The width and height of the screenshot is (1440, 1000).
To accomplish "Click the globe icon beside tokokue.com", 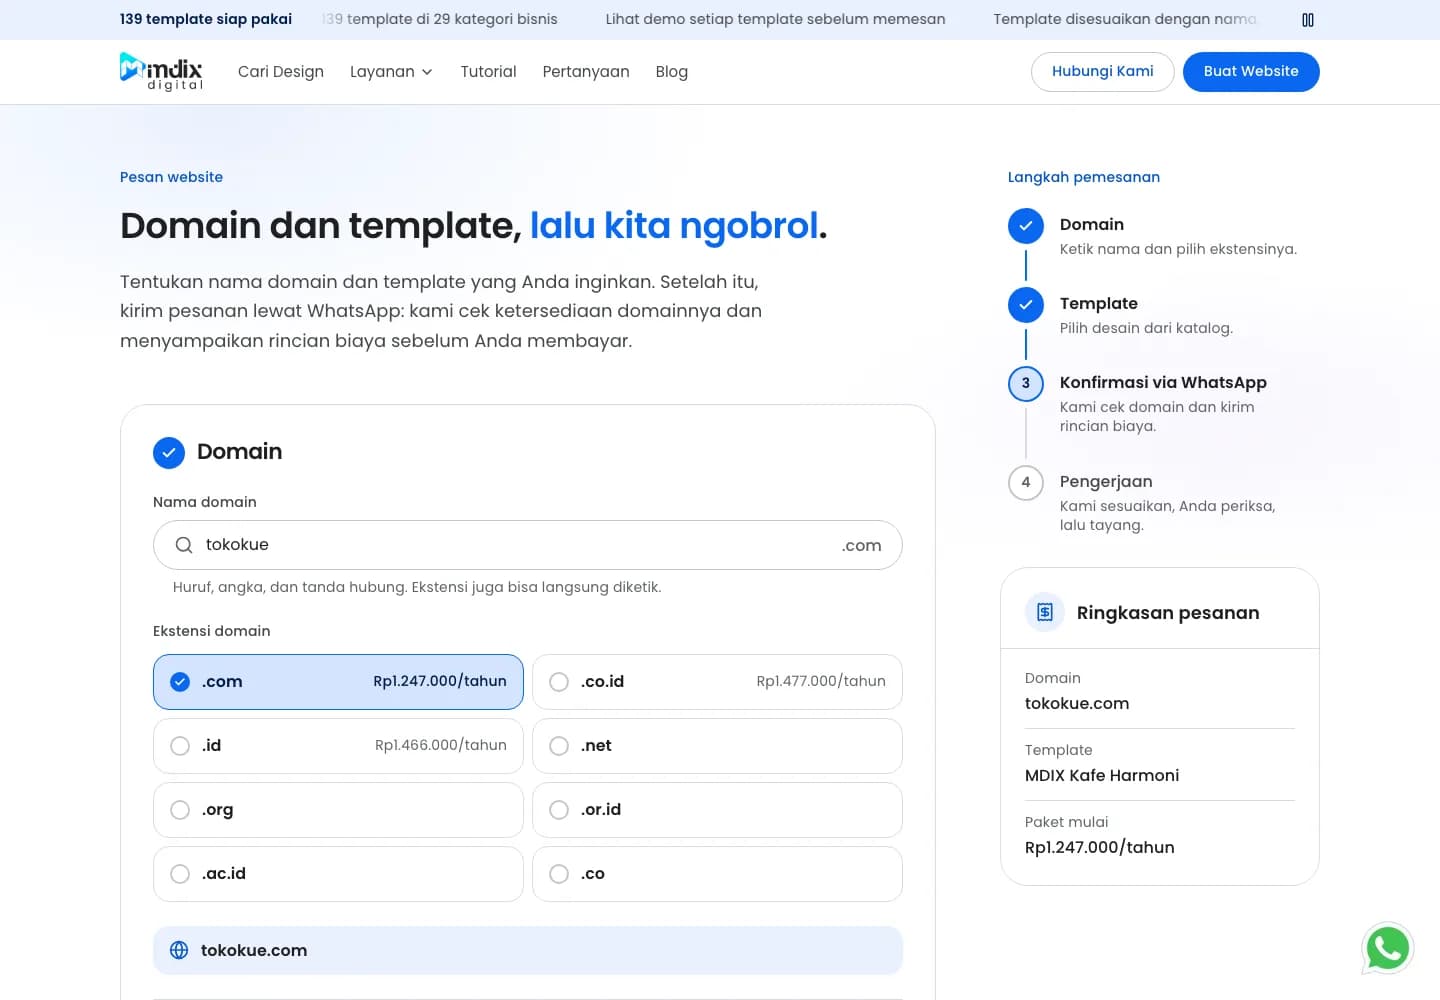I will click(x=179, y=950).
